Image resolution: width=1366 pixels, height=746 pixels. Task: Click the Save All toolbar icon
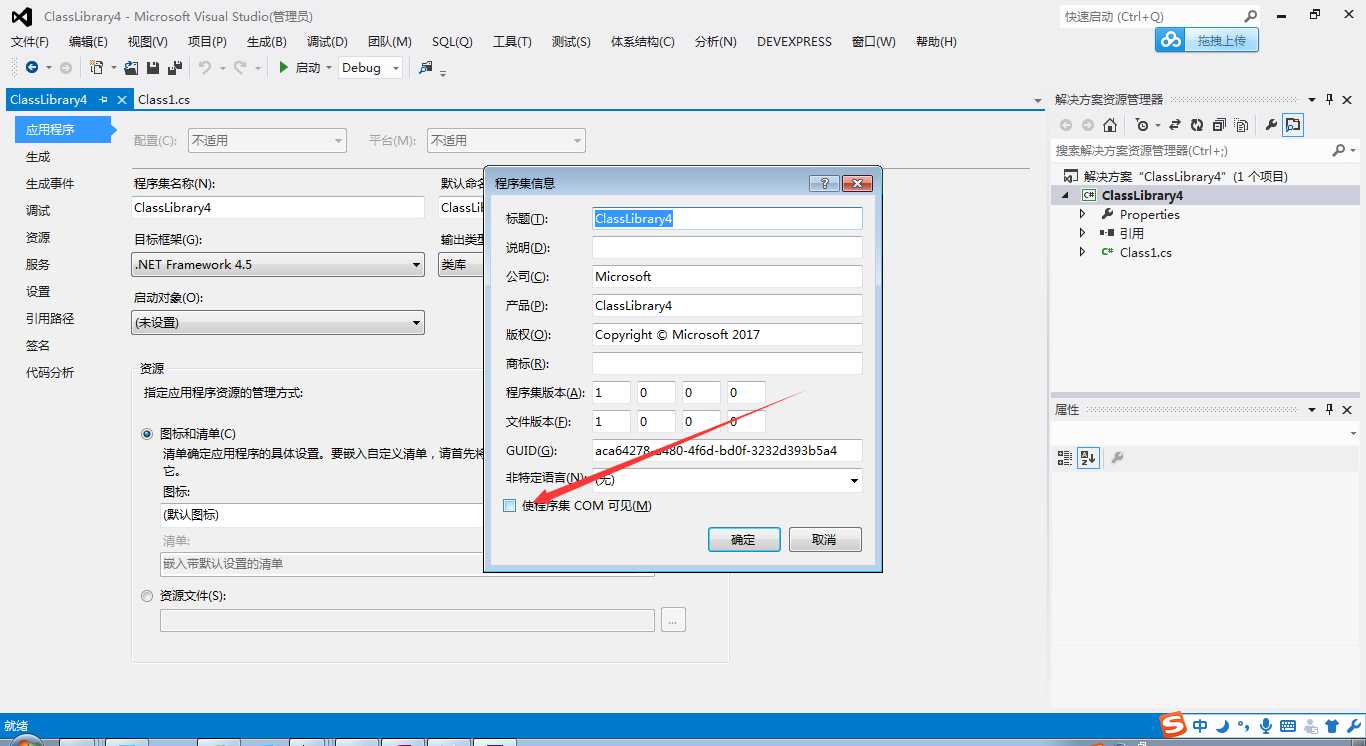pos(175,67)
